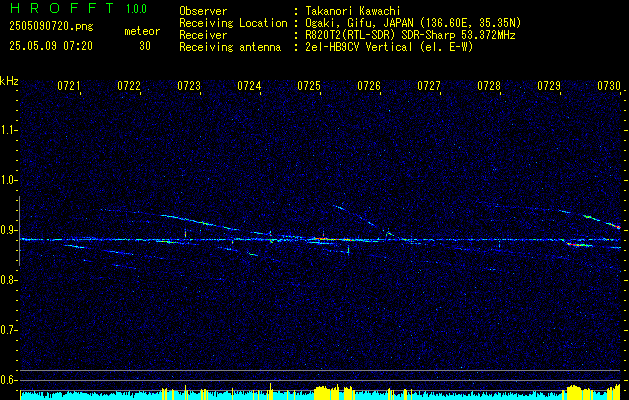Click the meteor label
This screenshot has height=400, width=629.
(142, 31)
